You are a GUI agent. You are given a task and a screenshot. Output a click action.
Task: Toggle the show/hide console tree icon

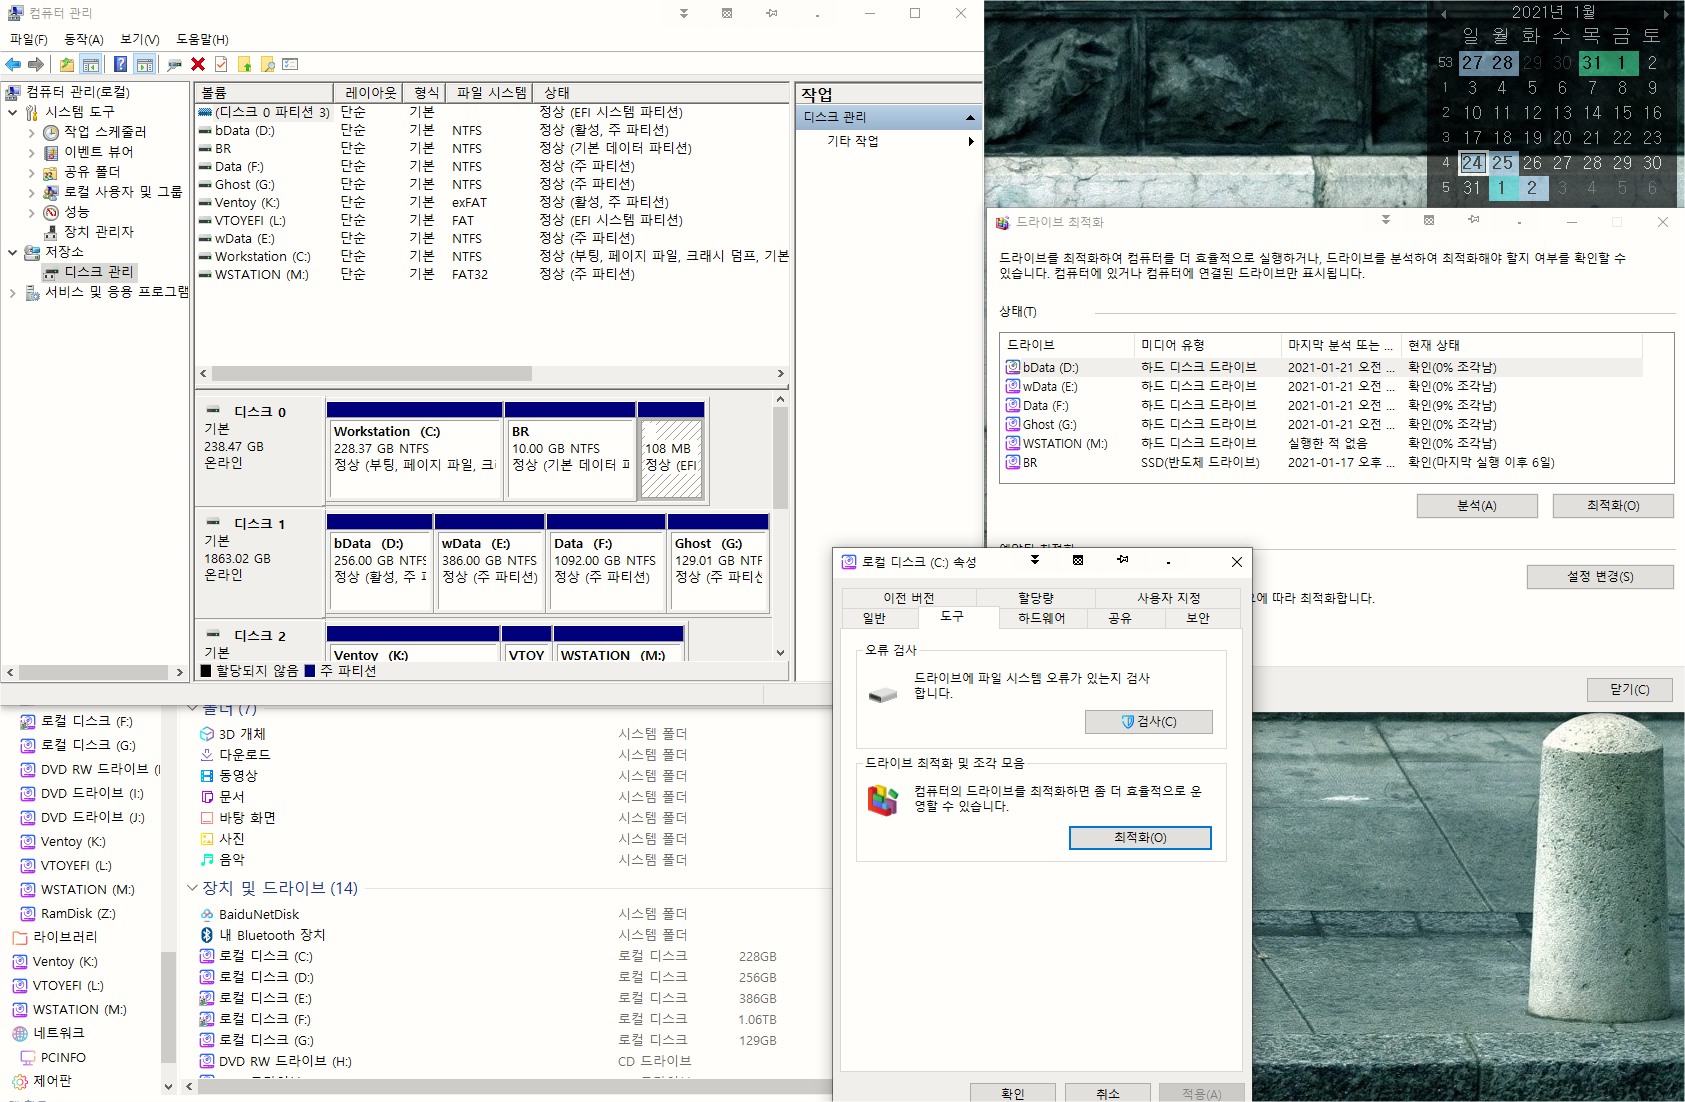click(91, 64)
